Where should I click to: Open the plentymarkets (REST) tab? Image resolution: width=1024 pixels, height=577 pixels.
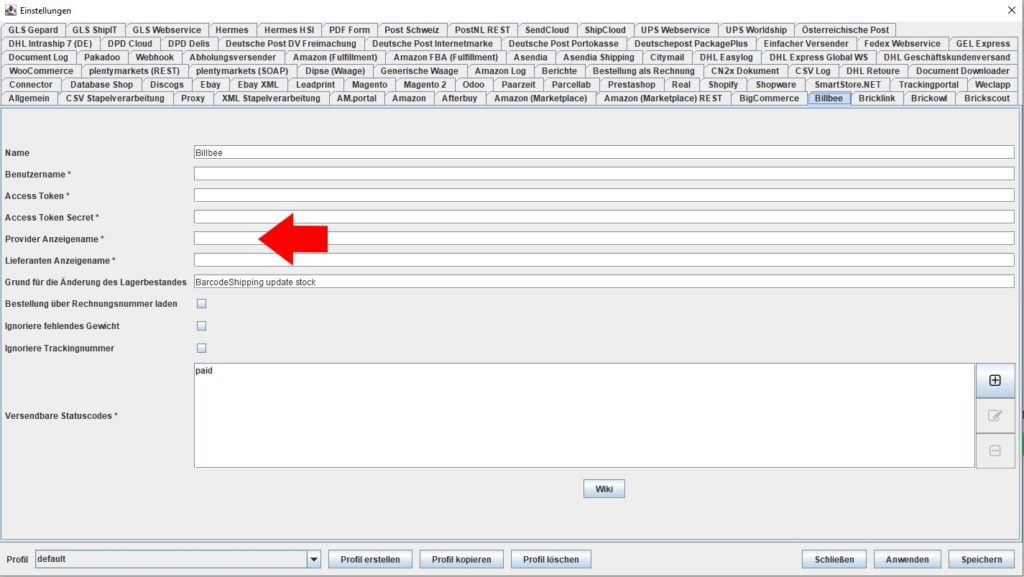pyautogui.click(x=134, y=70)
